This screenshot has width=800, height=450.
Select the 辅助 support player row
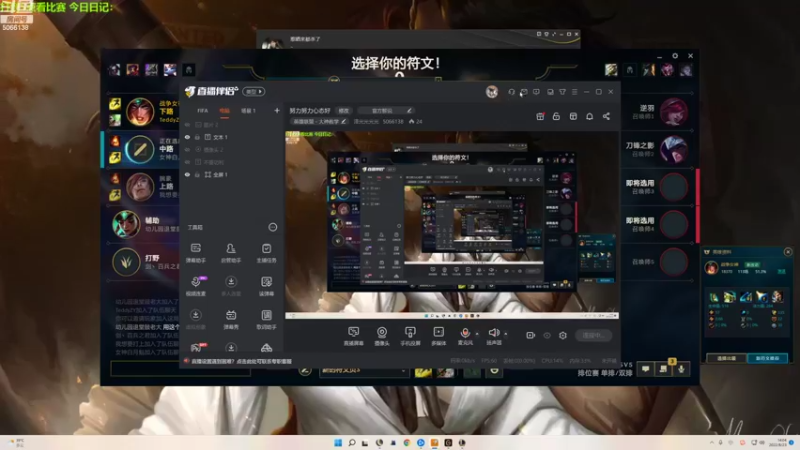(143, 224)
